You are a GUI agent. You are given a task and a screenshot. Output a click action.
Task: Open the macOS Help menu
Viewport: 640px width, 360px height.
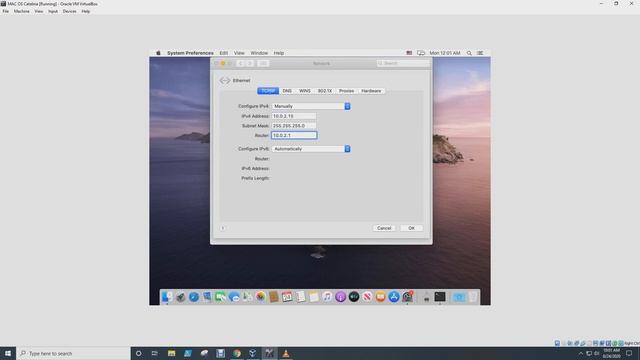279,53
